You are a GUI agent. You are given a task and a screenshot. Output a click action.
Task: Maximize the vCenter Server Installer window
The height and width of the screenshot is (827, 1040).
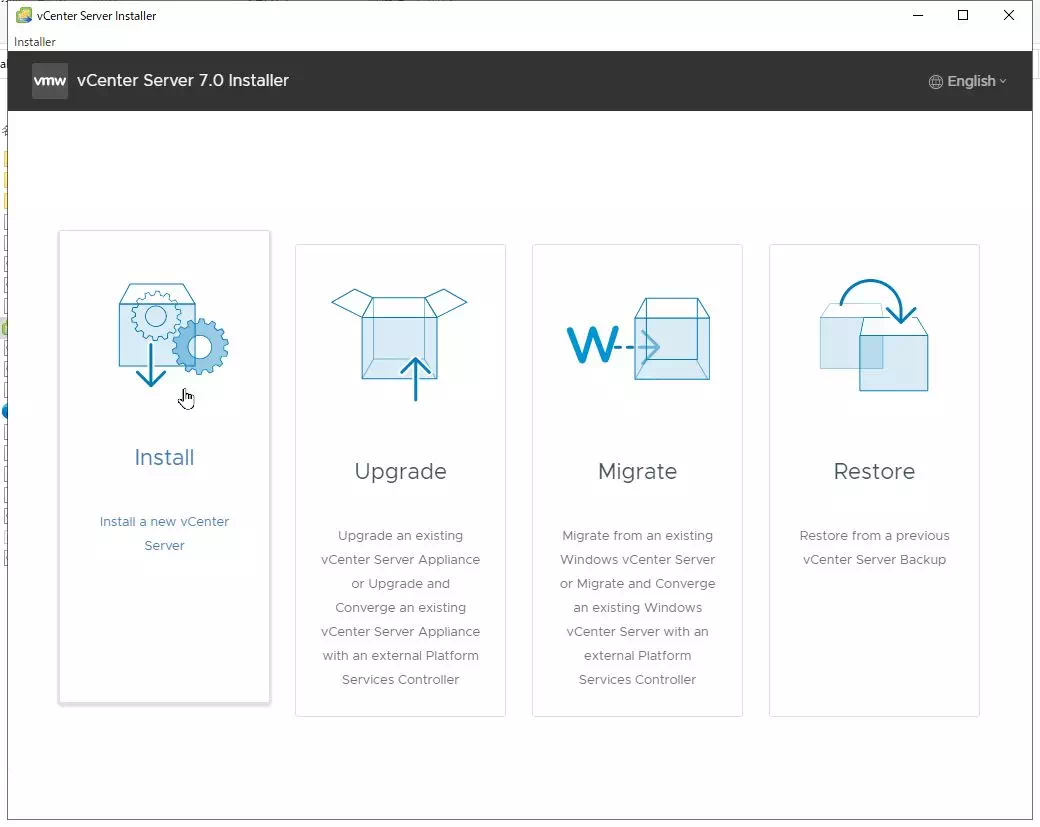click(x=963, y=15)
